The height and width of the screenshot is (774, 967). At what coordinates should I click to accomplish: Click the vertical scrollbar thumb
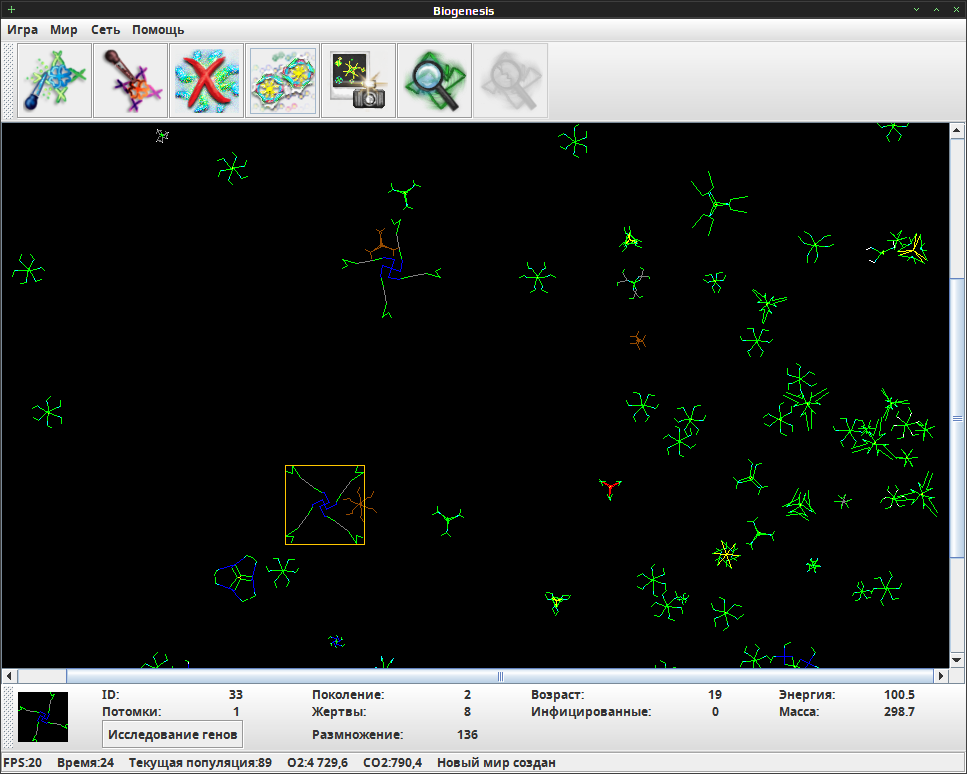click(957, 419)
